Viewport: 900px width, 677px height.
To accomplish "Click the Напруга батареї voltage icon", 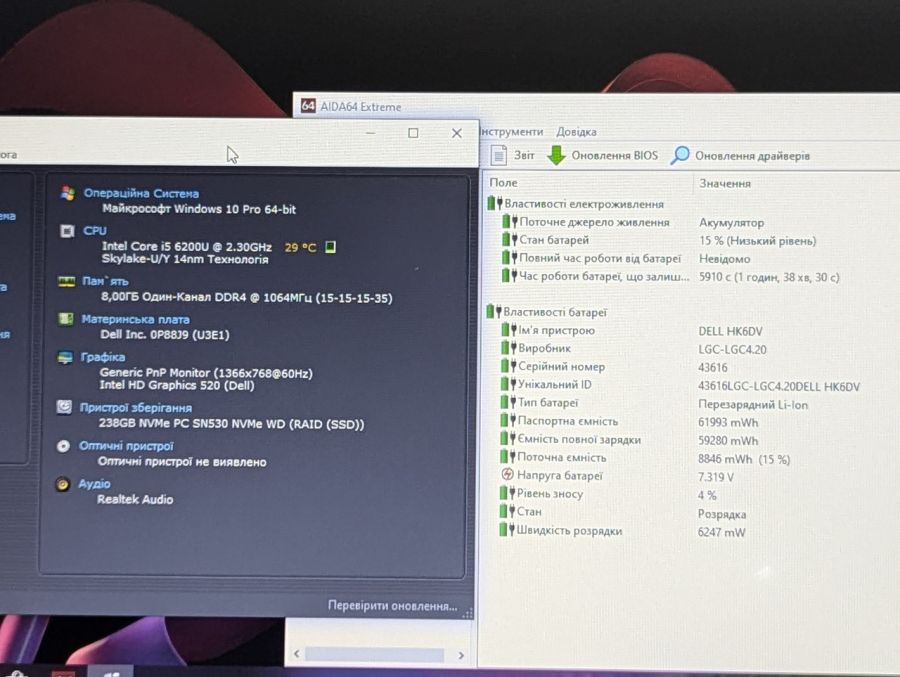I will [x=507, y=475].
